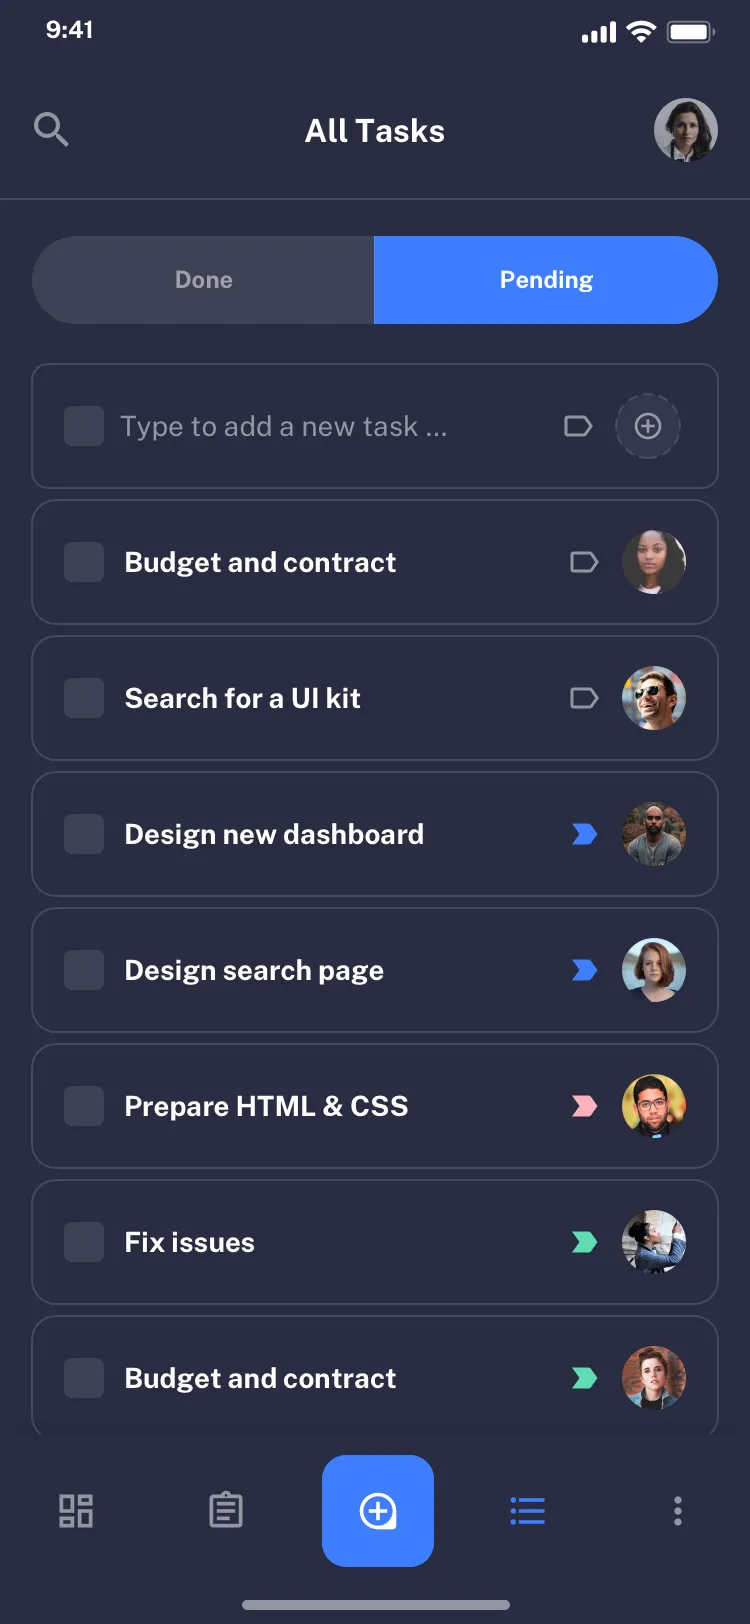Click the green flag on the bottom Budget and contract
750x1624 pixels.
coord(583,1378)
